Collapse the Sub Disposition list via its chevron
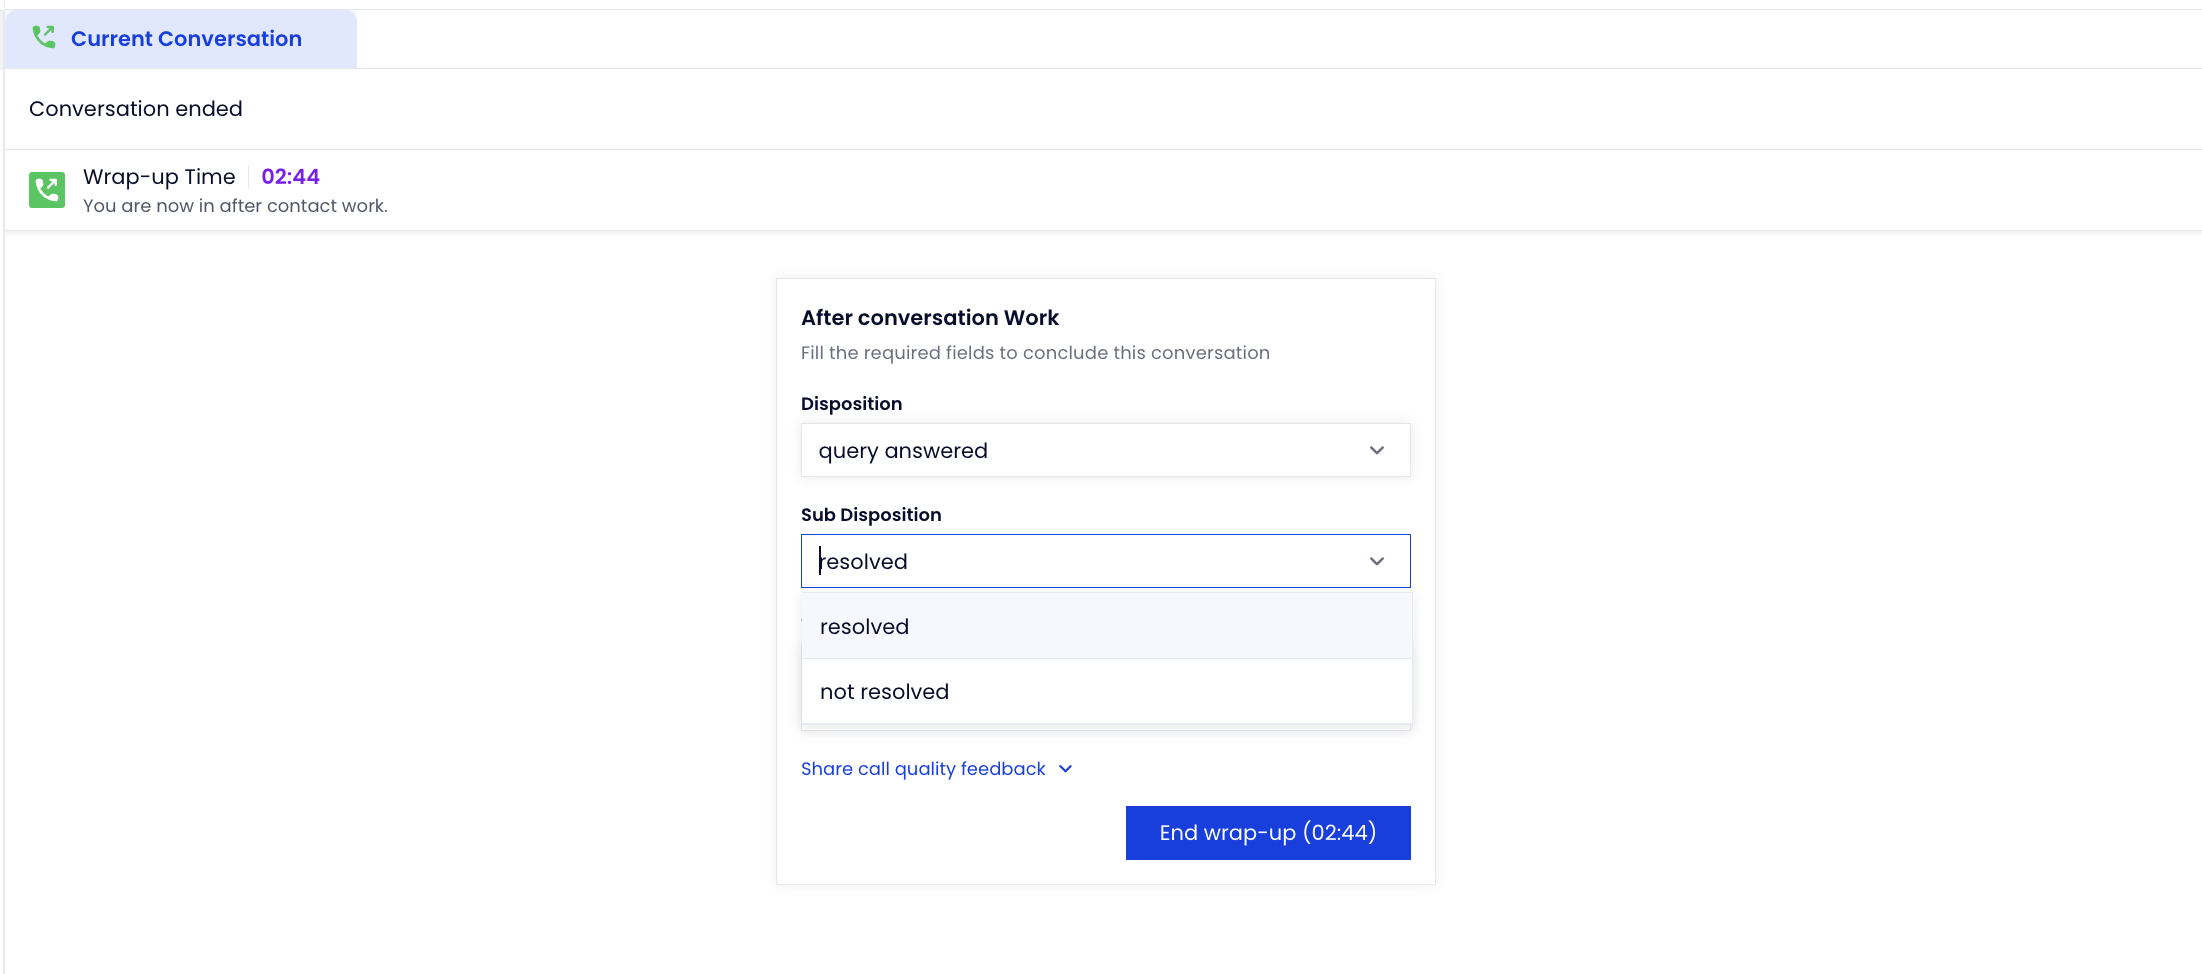2202x974 pixels. (1377, 561)
